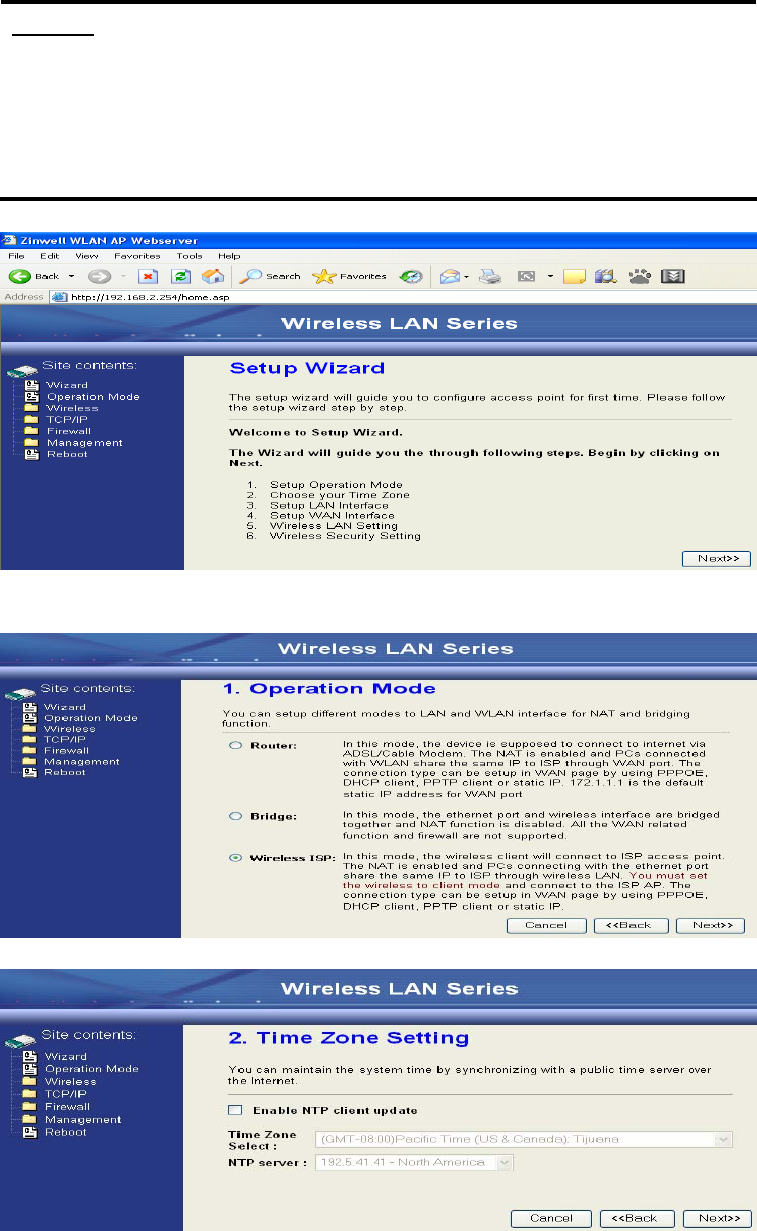This screenshot has height=1231, width=757.
Task: Open Wizard in Time Zone page sidebar
Action: click(x=66, y=1056)
